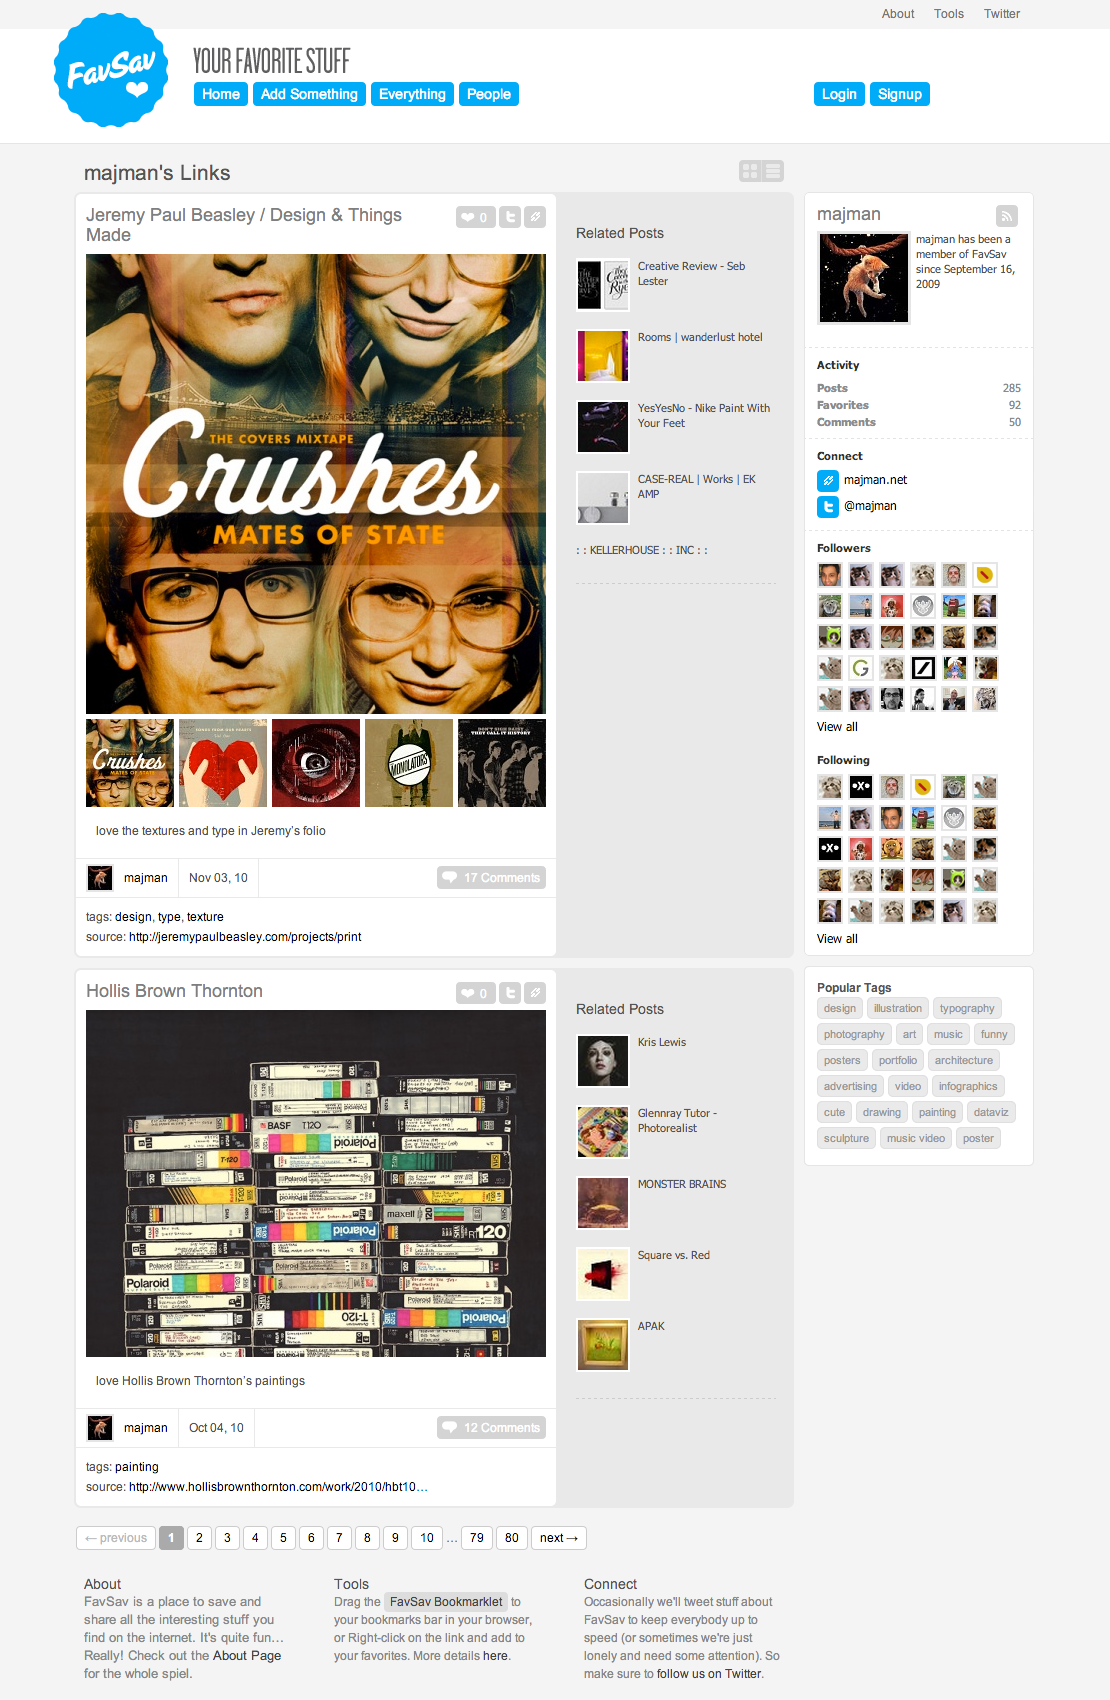Click the Signup button
The width and height of the screenshot is (1110, 1700).
pyautogui.click(x=900, y=94)
